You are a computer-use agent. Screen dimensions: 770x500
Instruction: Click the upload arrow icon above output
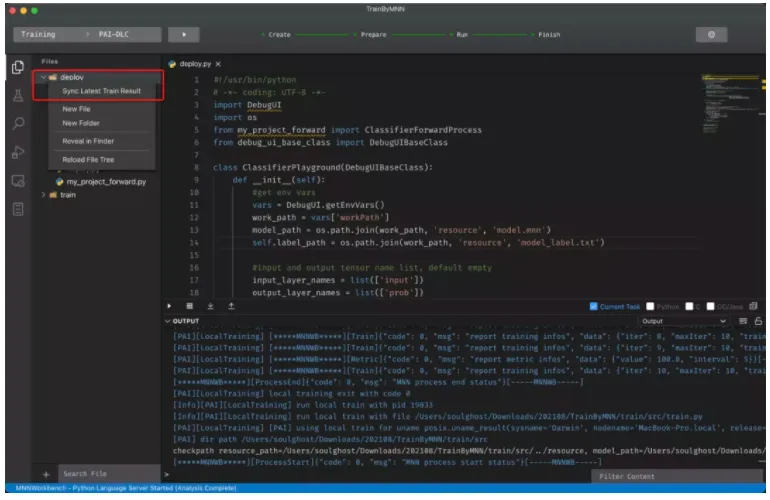pyautogui.click(x=231, y=306)
